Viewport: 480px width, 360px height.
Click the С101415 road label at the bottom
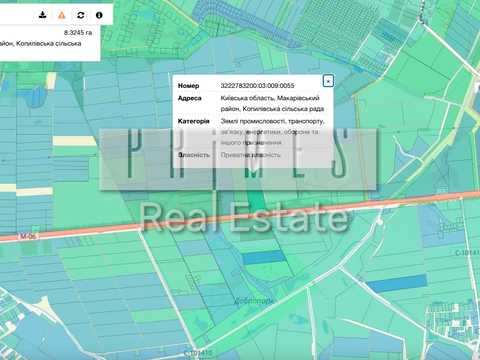pos(198,353)
